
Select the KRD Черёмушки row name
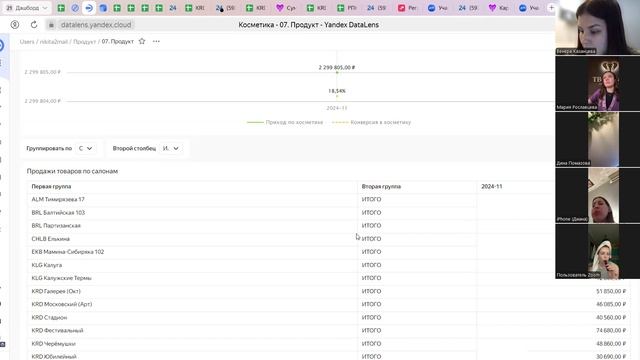pos(53,344)
